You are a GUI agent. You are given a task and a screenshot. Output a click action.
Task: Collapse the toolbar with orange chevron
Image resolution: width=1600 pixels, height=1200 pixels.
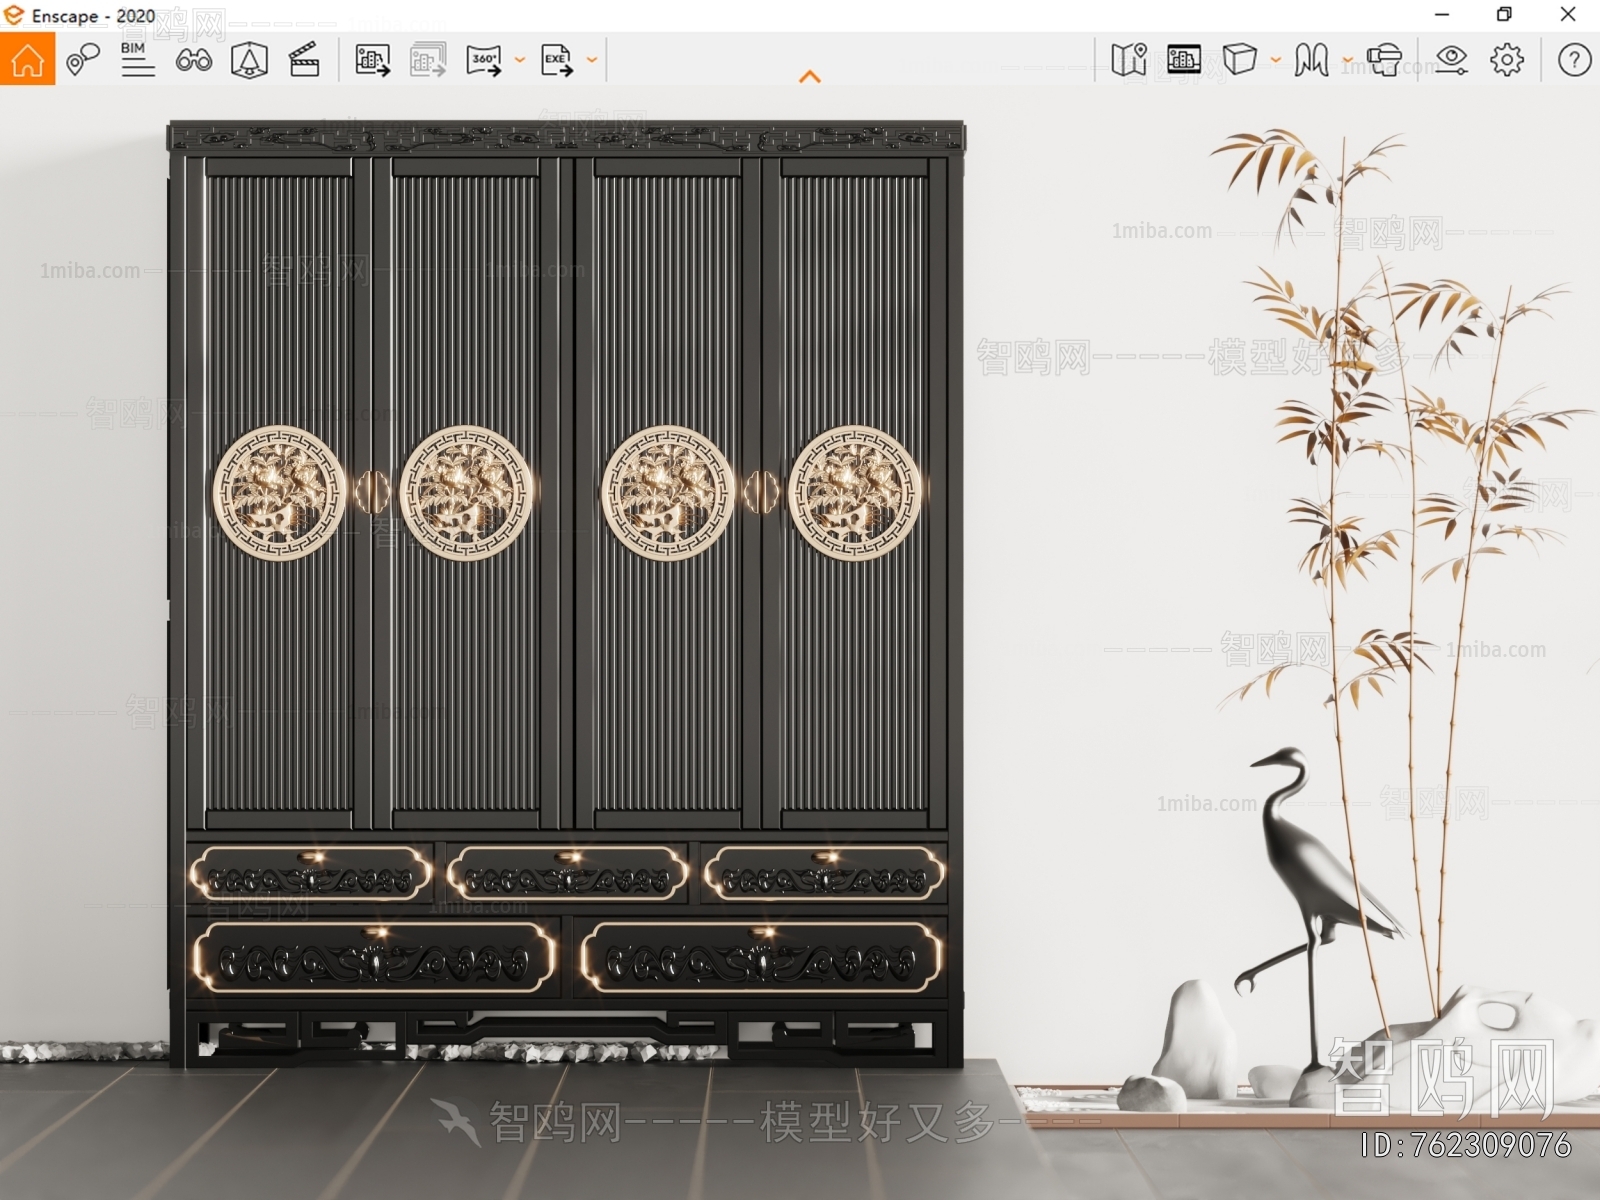point(810,76)
